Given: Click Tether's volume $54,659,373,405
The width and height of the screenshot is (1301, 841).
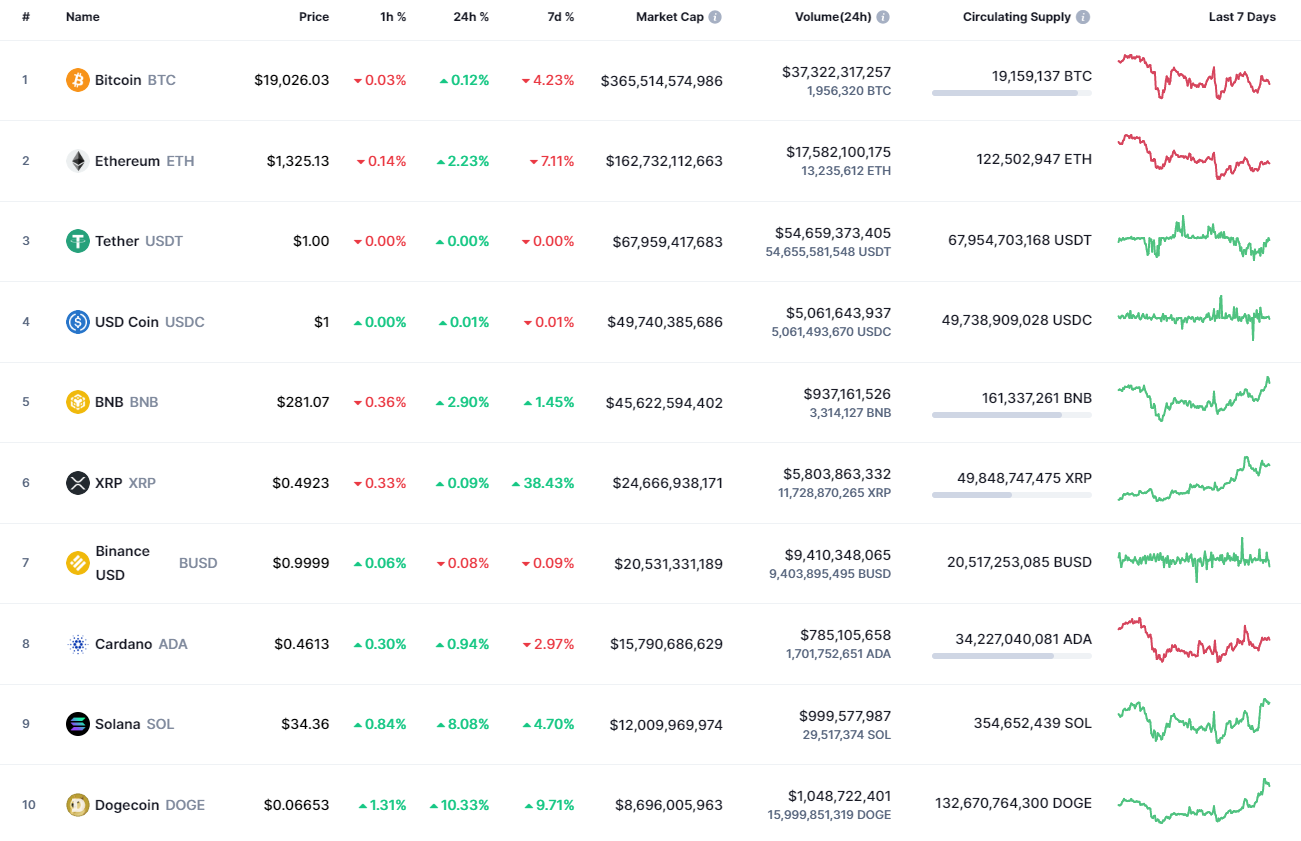Looking at the screenshot, I should point(833,233).
